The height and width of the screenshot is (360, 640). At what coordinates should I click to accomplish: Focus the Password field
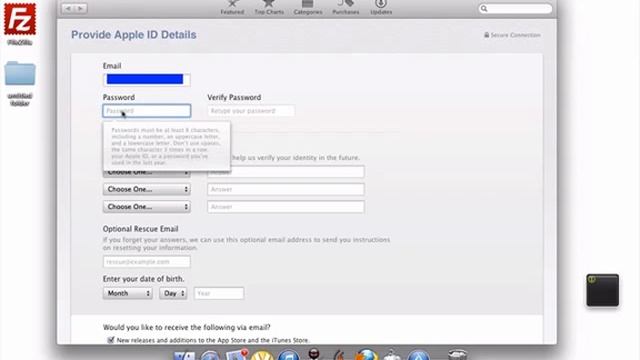coord(147,111)
